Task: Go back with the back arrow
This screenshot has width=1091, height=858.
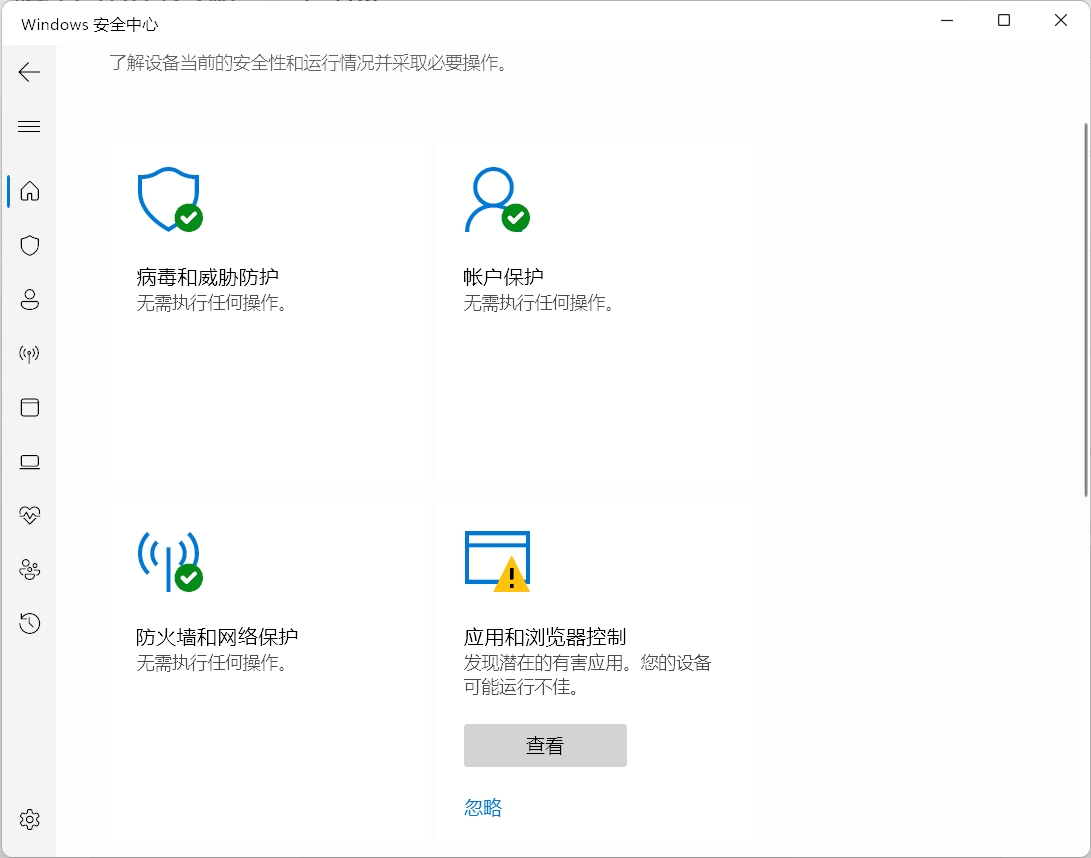Action: click(x=29, y=72)
